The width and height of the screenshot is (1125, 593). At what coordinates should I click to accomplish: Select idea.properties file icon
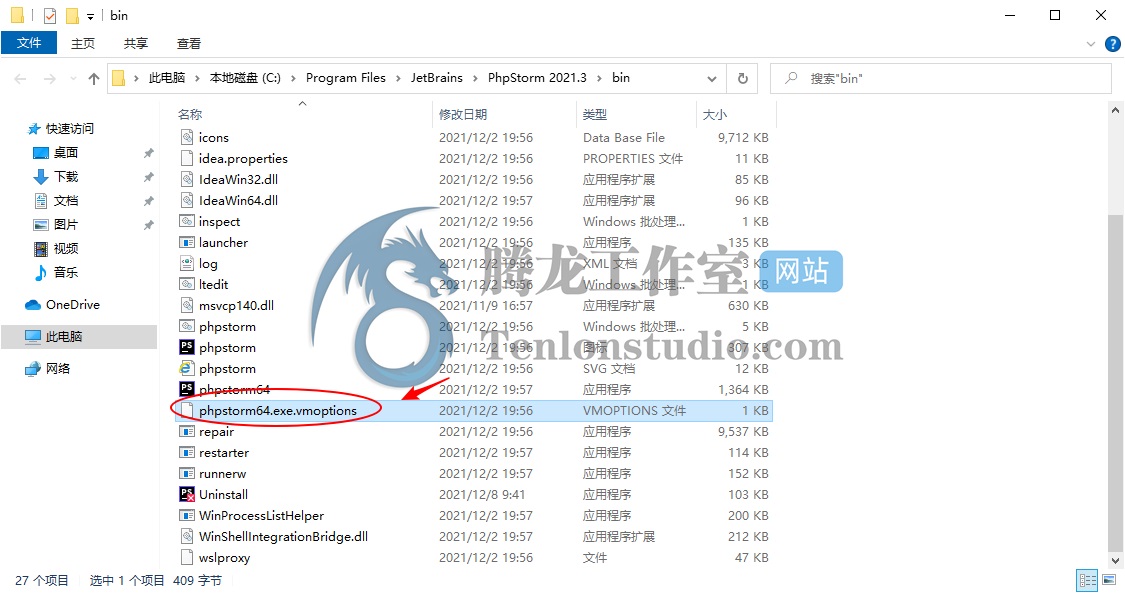pyautogui.click(x=187, y=158)
